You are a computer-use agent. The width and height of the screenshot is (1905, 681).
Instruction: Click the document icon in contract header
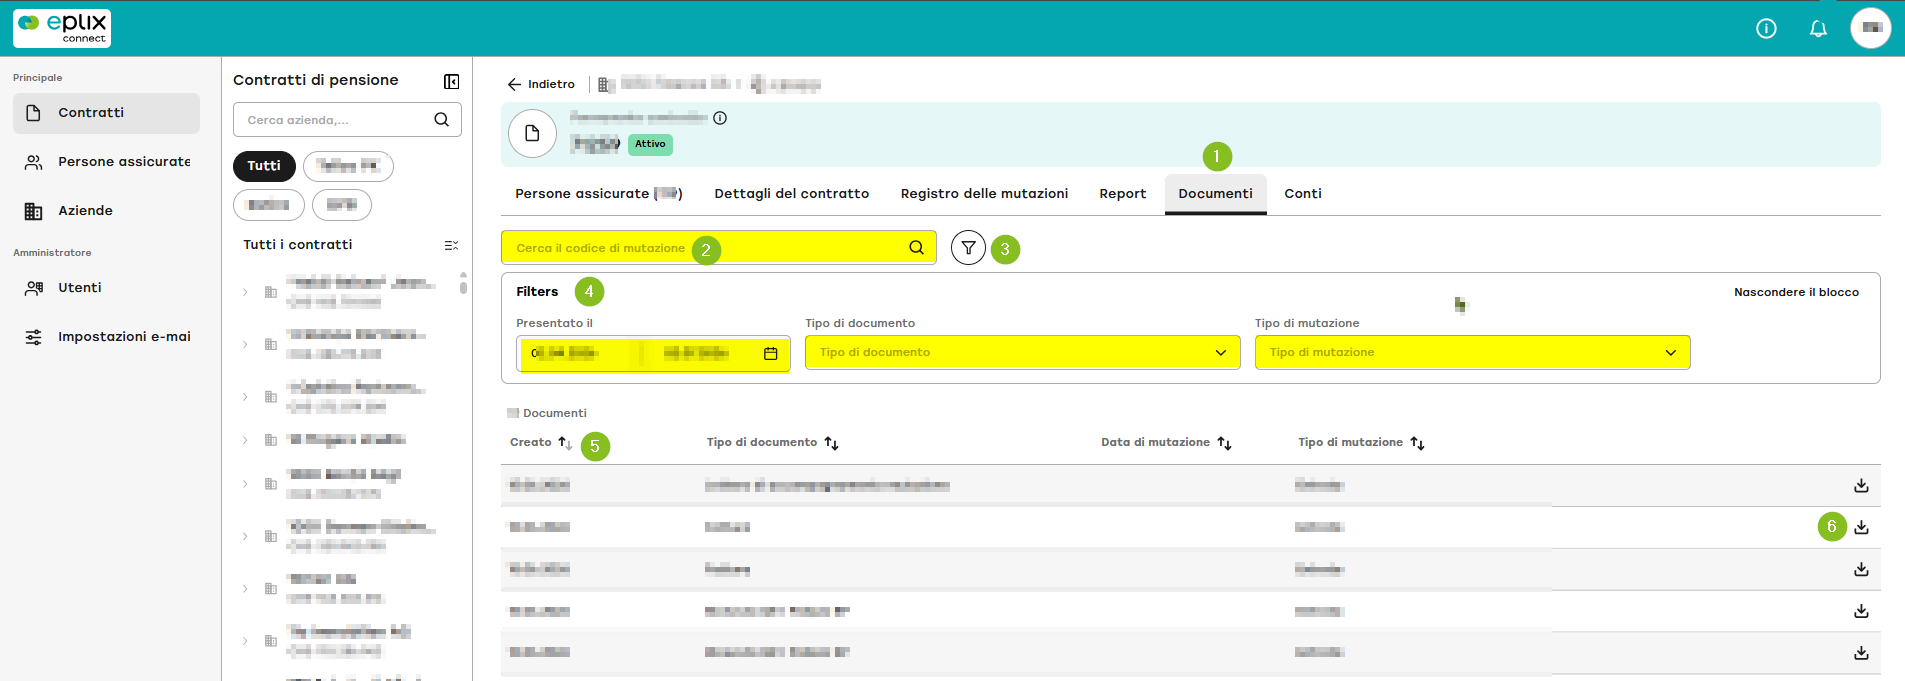[x=532, y=133]
